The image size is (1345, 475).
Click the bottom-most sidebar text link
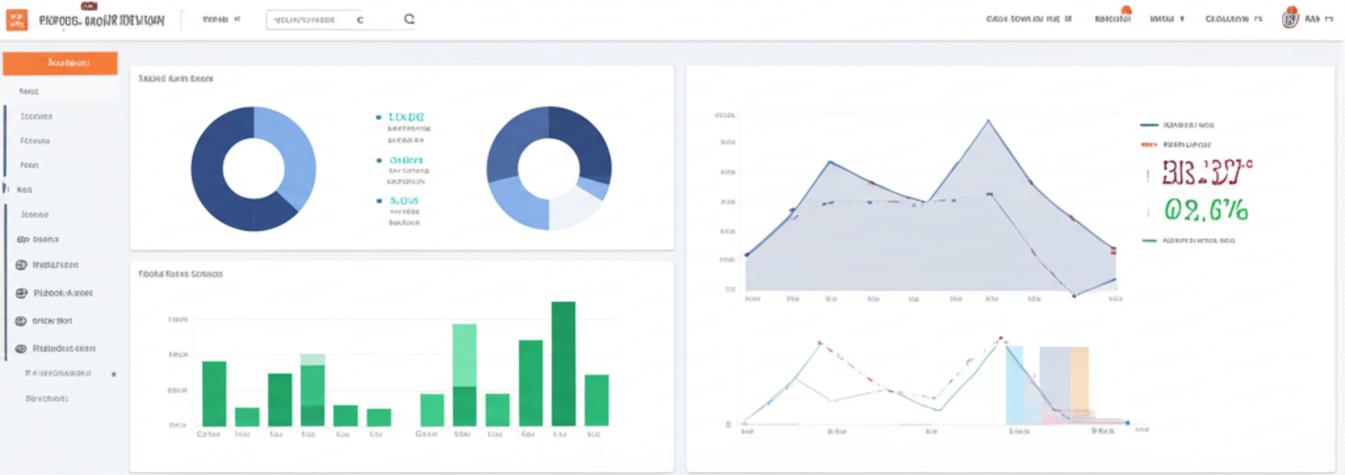[47, 398]
